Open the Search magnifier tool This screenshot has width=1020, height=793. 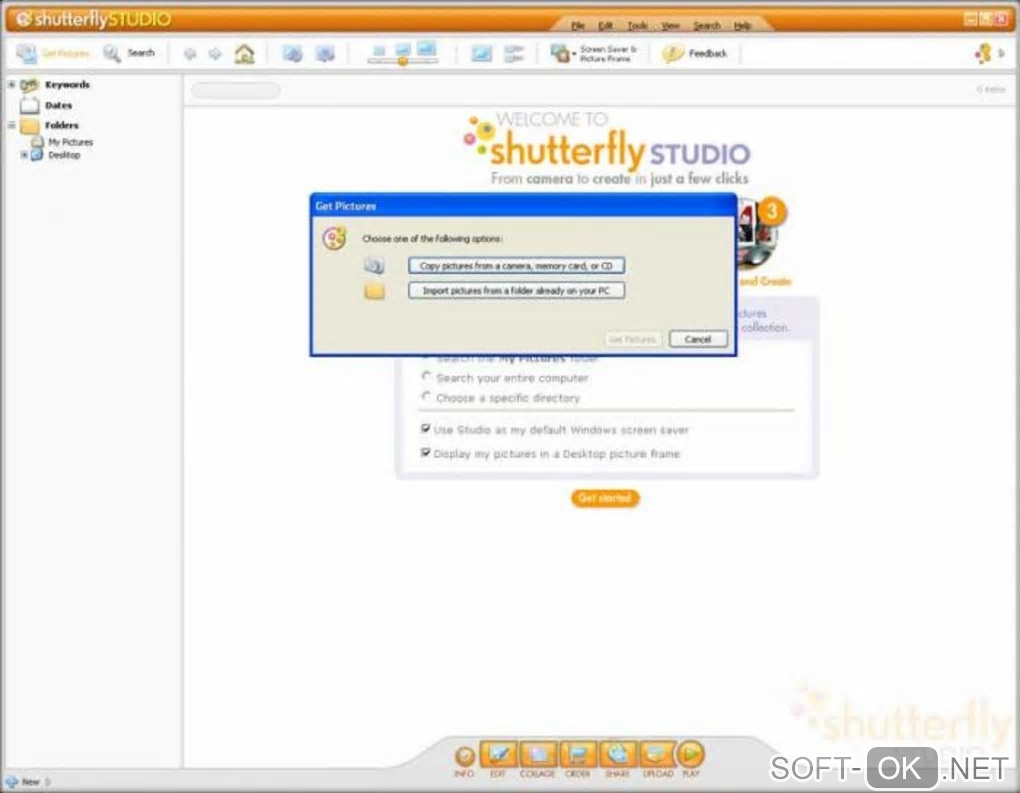[112, 53]
